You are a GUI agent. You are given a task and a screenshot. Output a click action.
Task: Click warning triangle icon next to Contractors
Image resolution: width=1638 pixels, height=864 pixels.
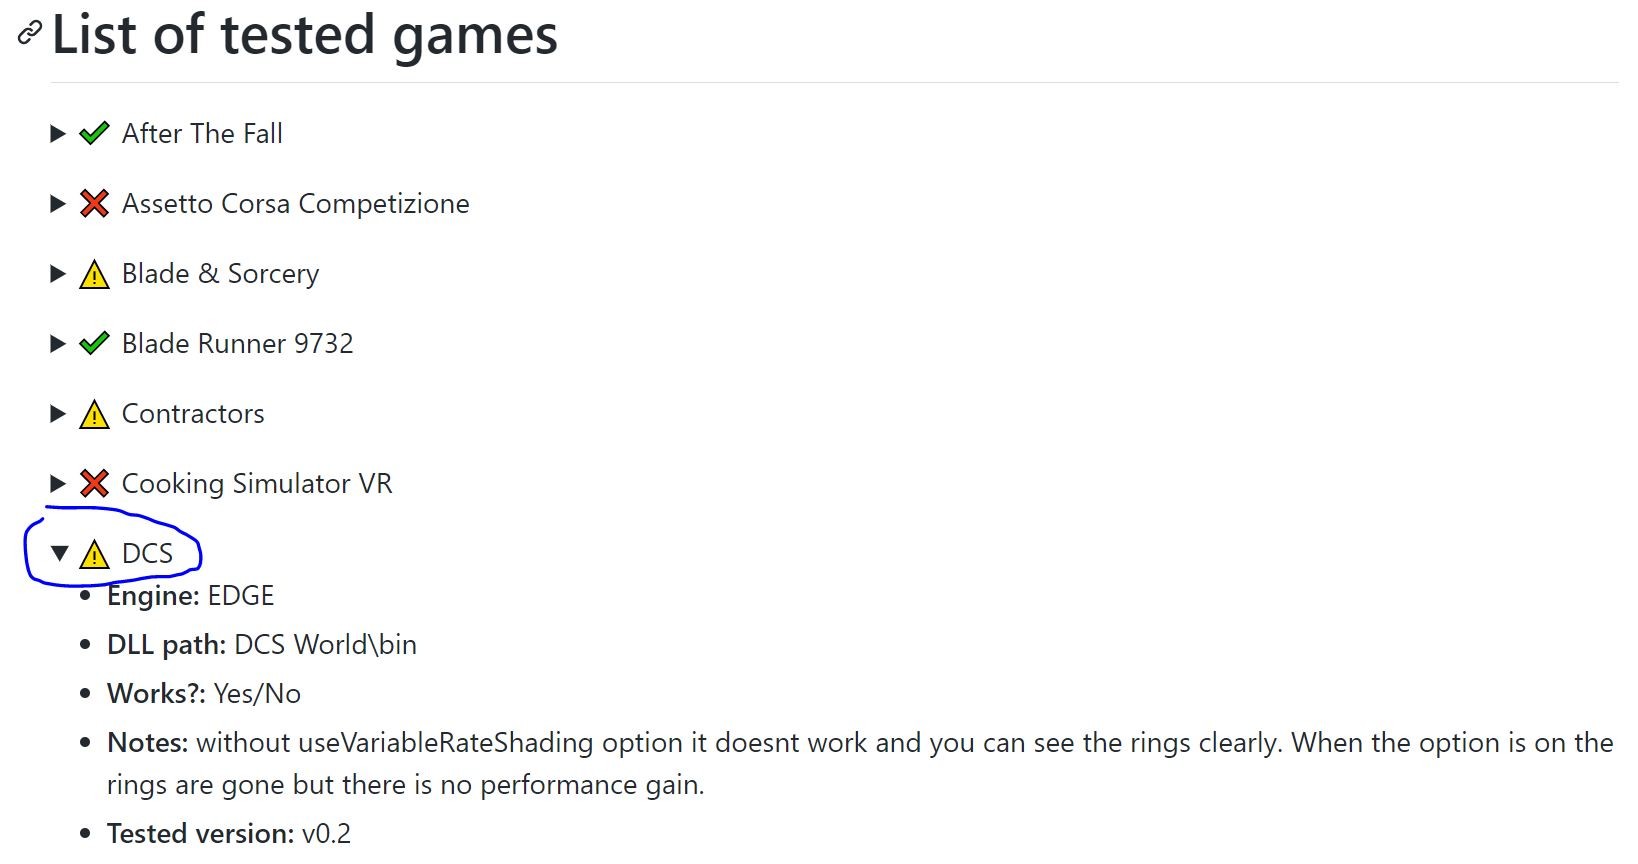[94, 414]
